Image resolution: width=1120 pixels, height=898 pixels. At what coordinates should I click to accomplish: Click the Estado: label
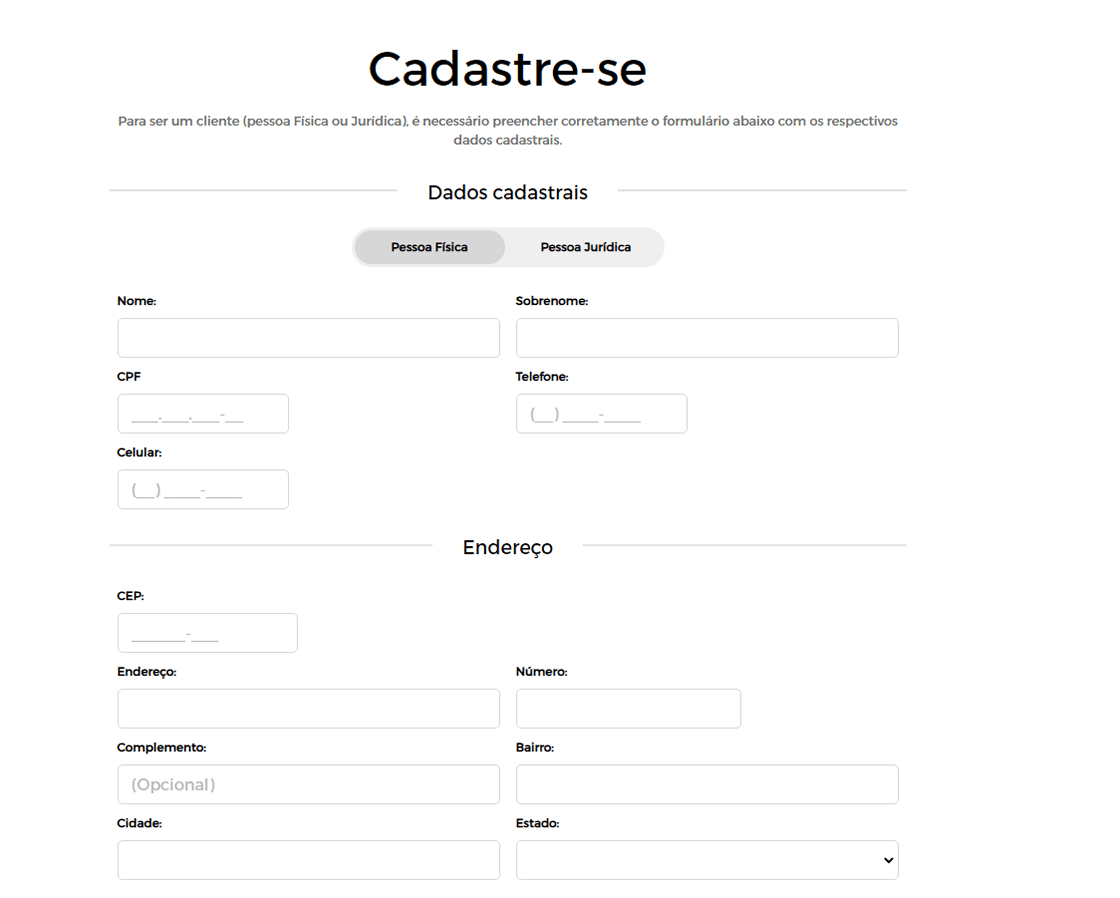(x=537, y=823)
